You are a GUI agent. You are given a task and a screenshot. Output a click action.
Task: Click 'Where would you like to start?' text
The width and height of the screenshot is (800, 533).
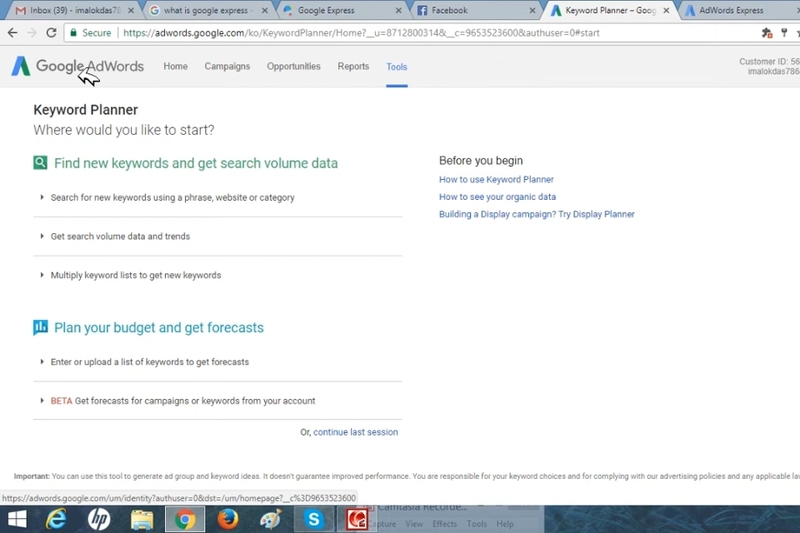click(124, 130)
